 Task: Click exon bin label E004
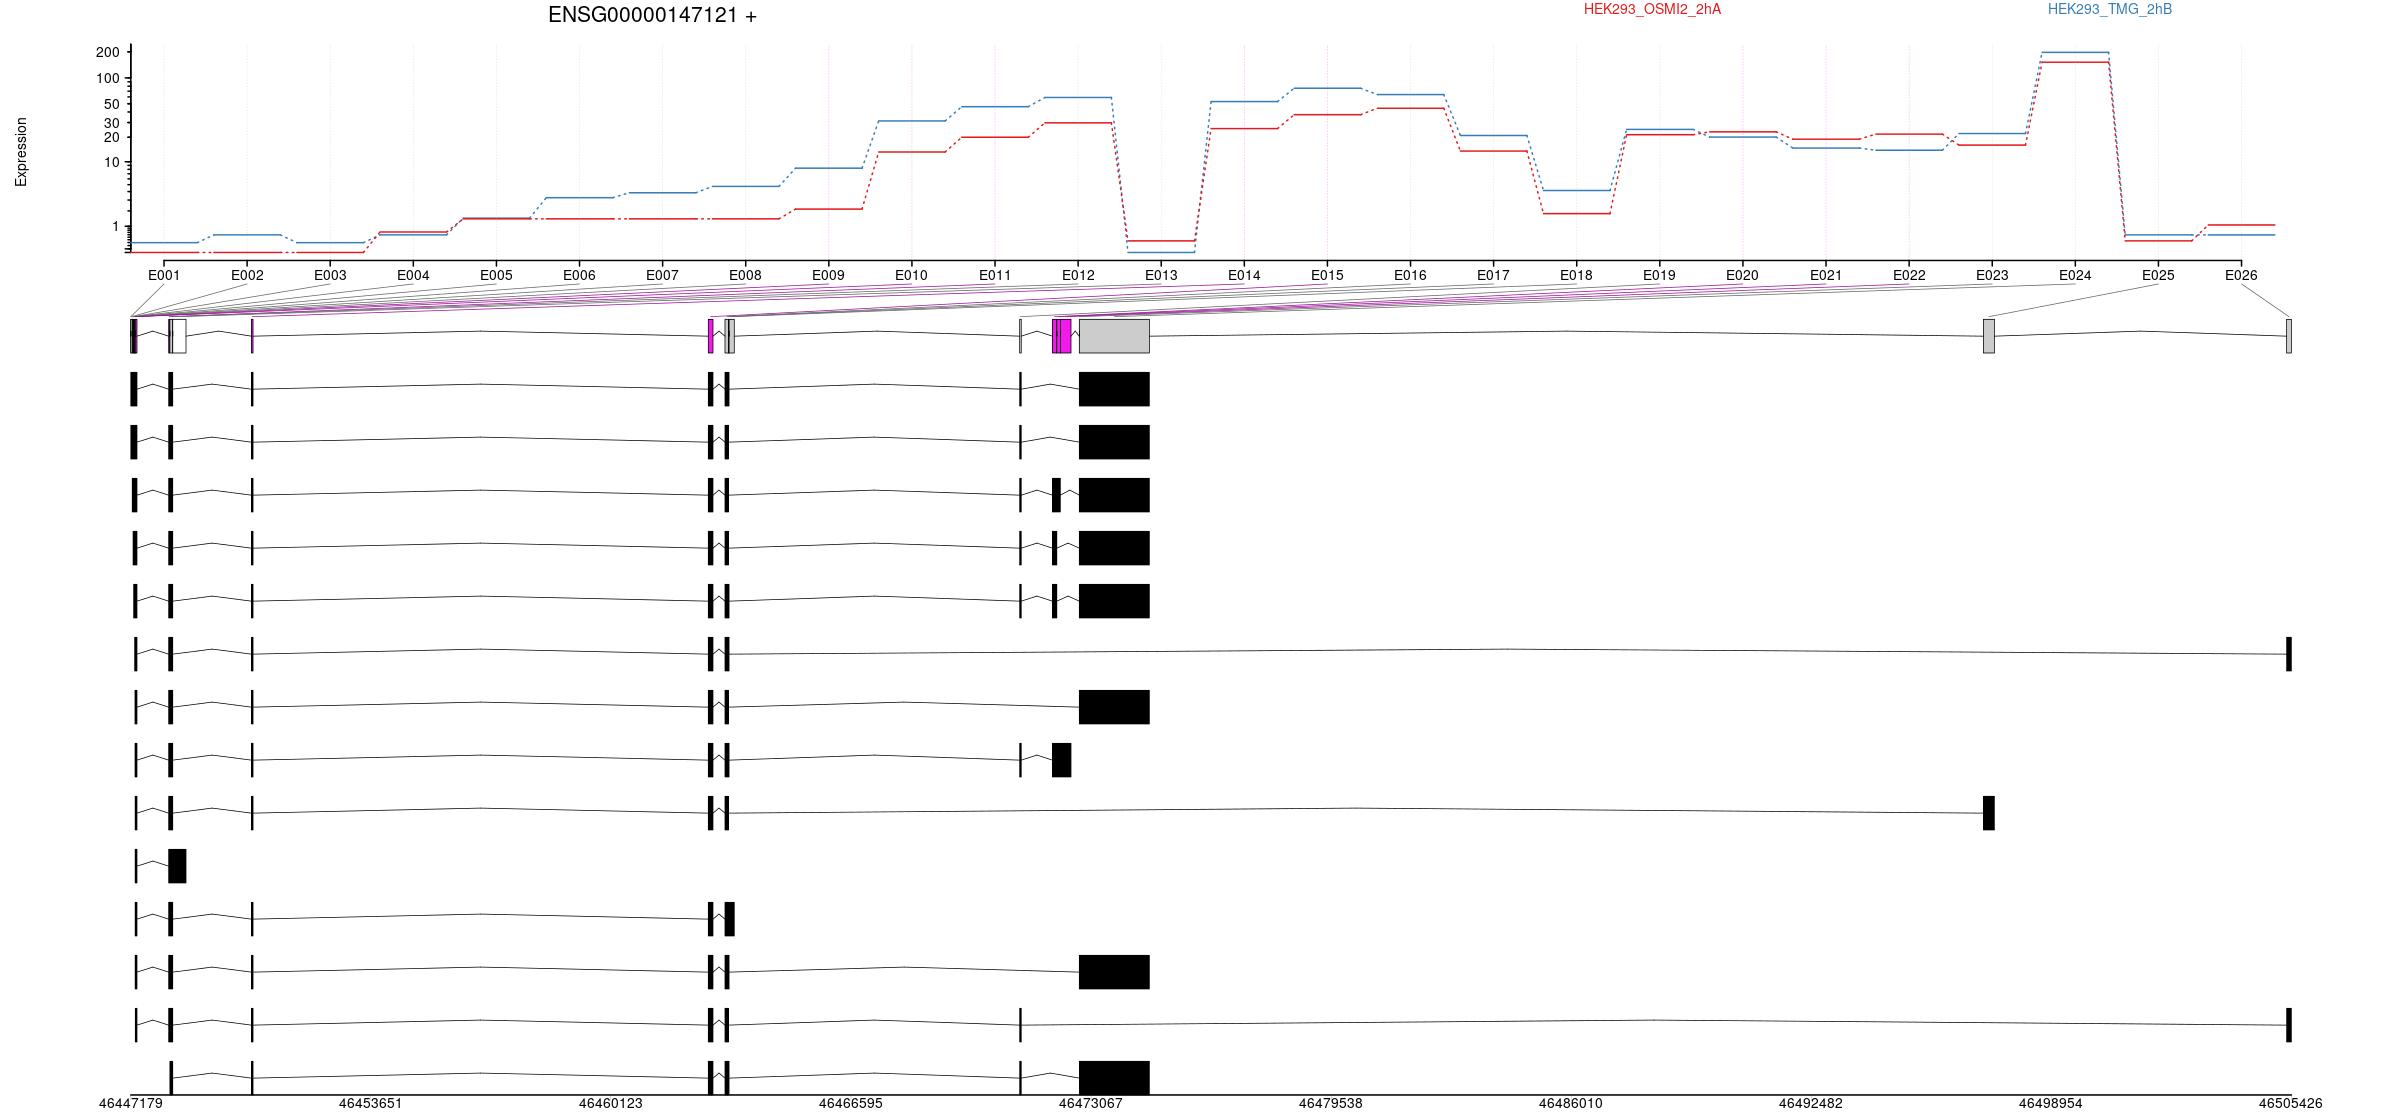tap(413, 275)
